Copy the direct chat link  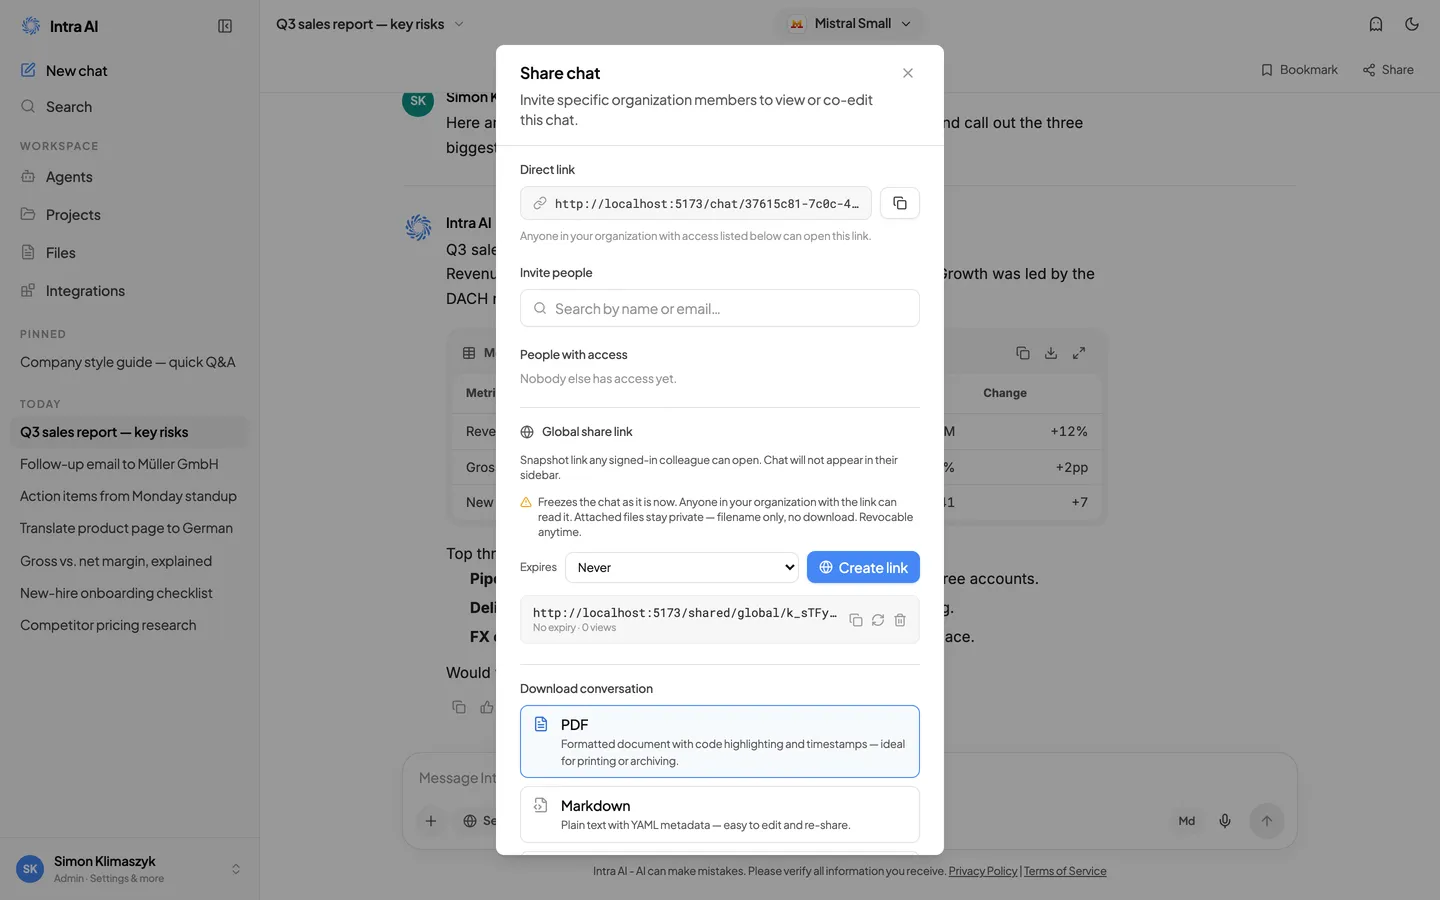(x=899, y=203)
